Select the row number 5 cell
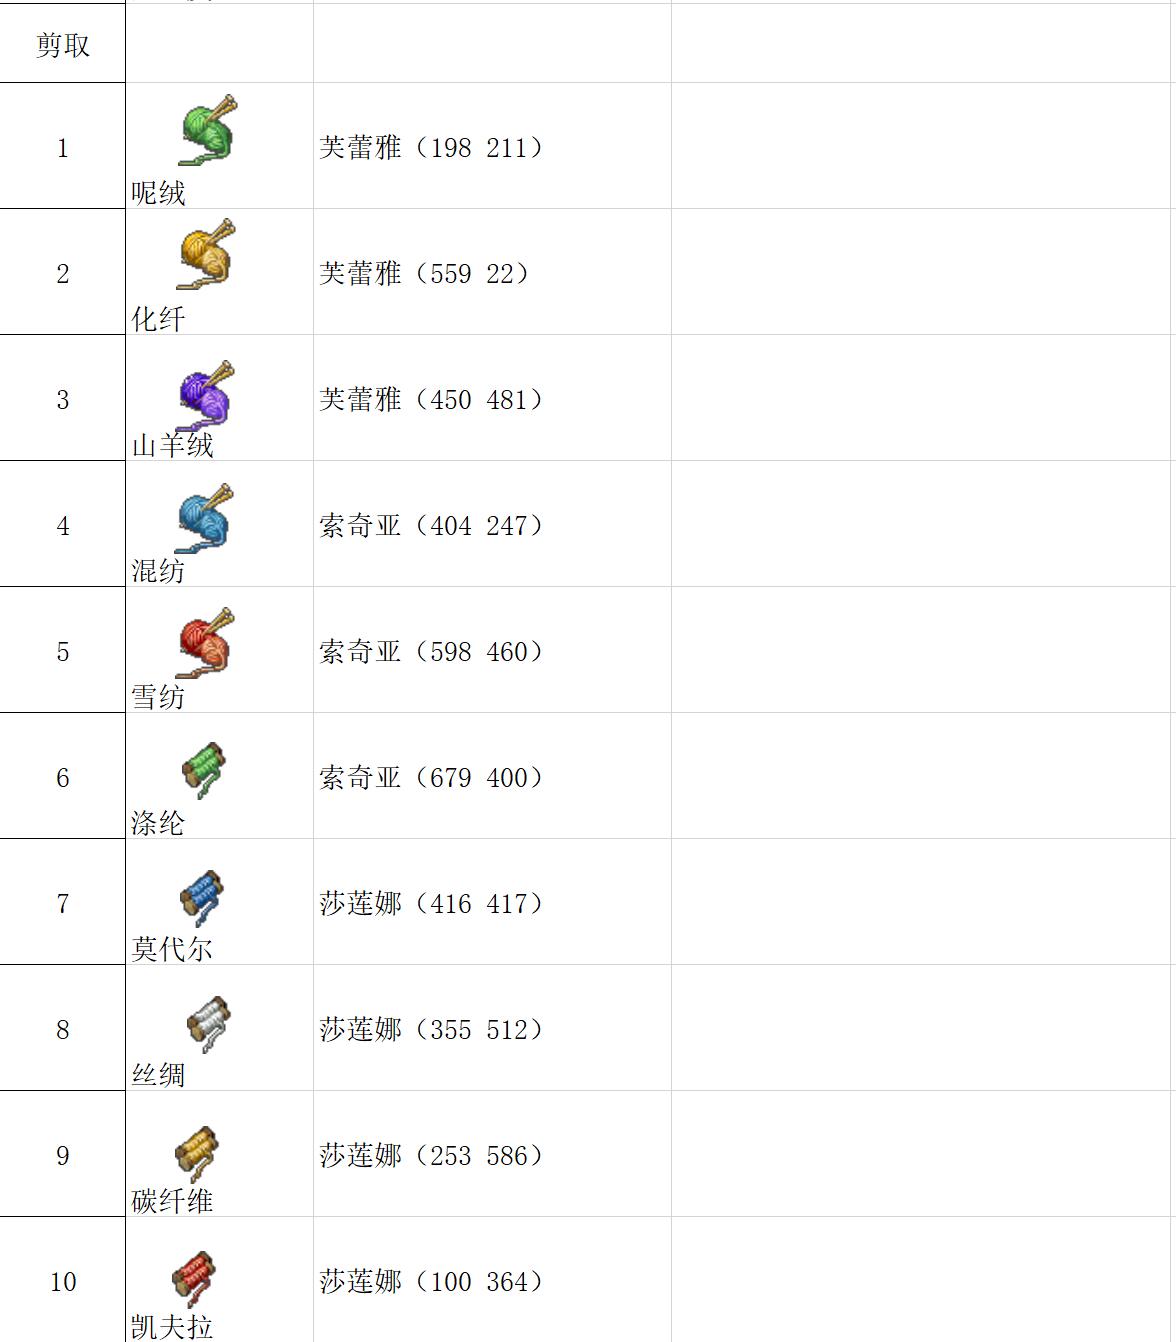The width and height of the screenshot is (1176, 1342). pos(62,652)
